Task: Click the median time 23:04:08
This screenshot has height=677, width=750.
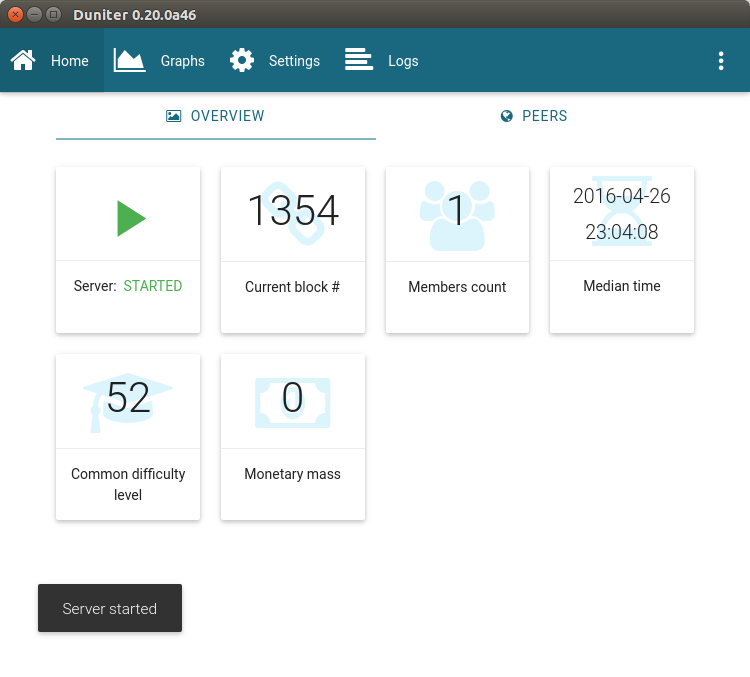Action: [622, 232]
